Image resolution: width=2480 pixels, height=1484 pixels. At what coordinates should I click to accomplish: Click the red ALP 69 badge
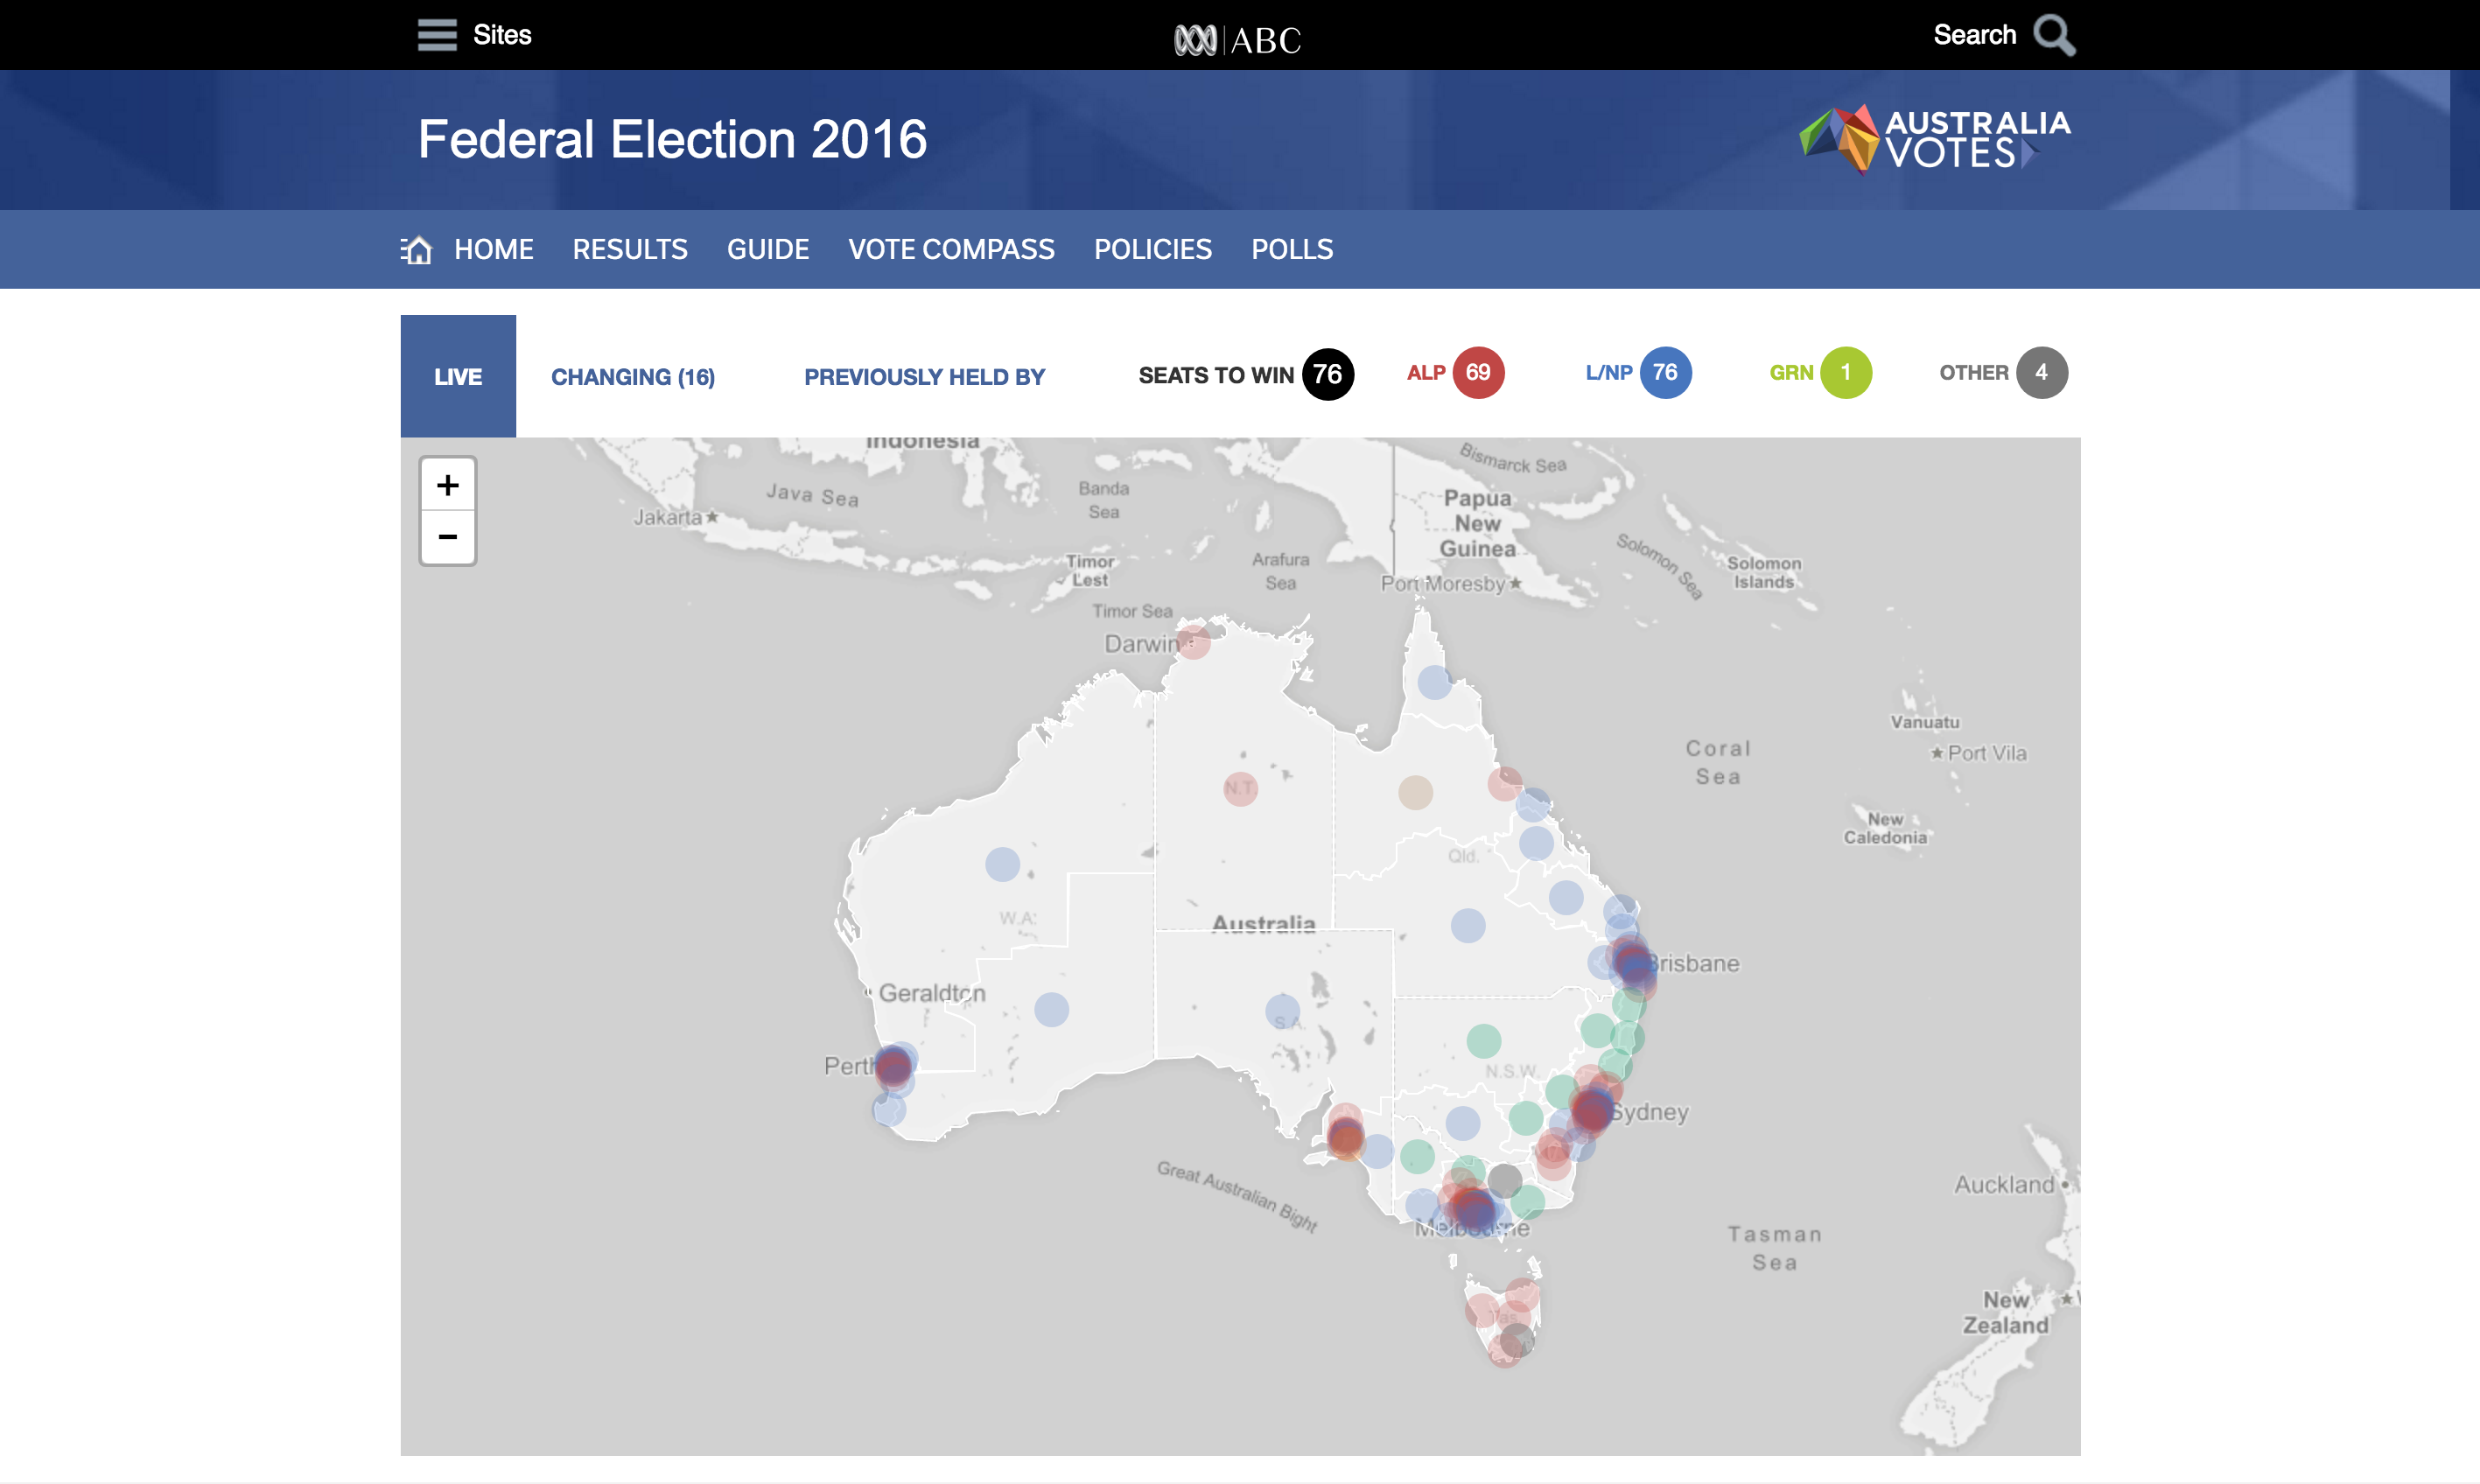1478,372
